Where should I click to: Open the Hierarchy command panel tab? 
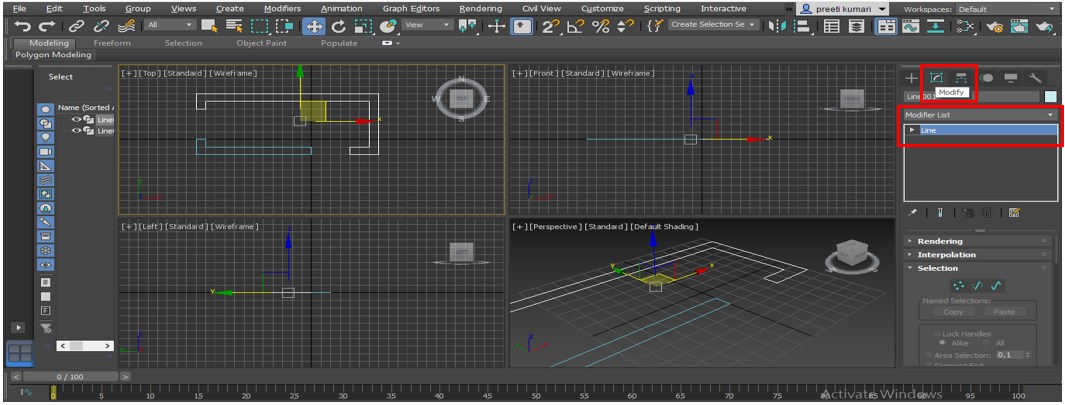[x=961, y=78]
